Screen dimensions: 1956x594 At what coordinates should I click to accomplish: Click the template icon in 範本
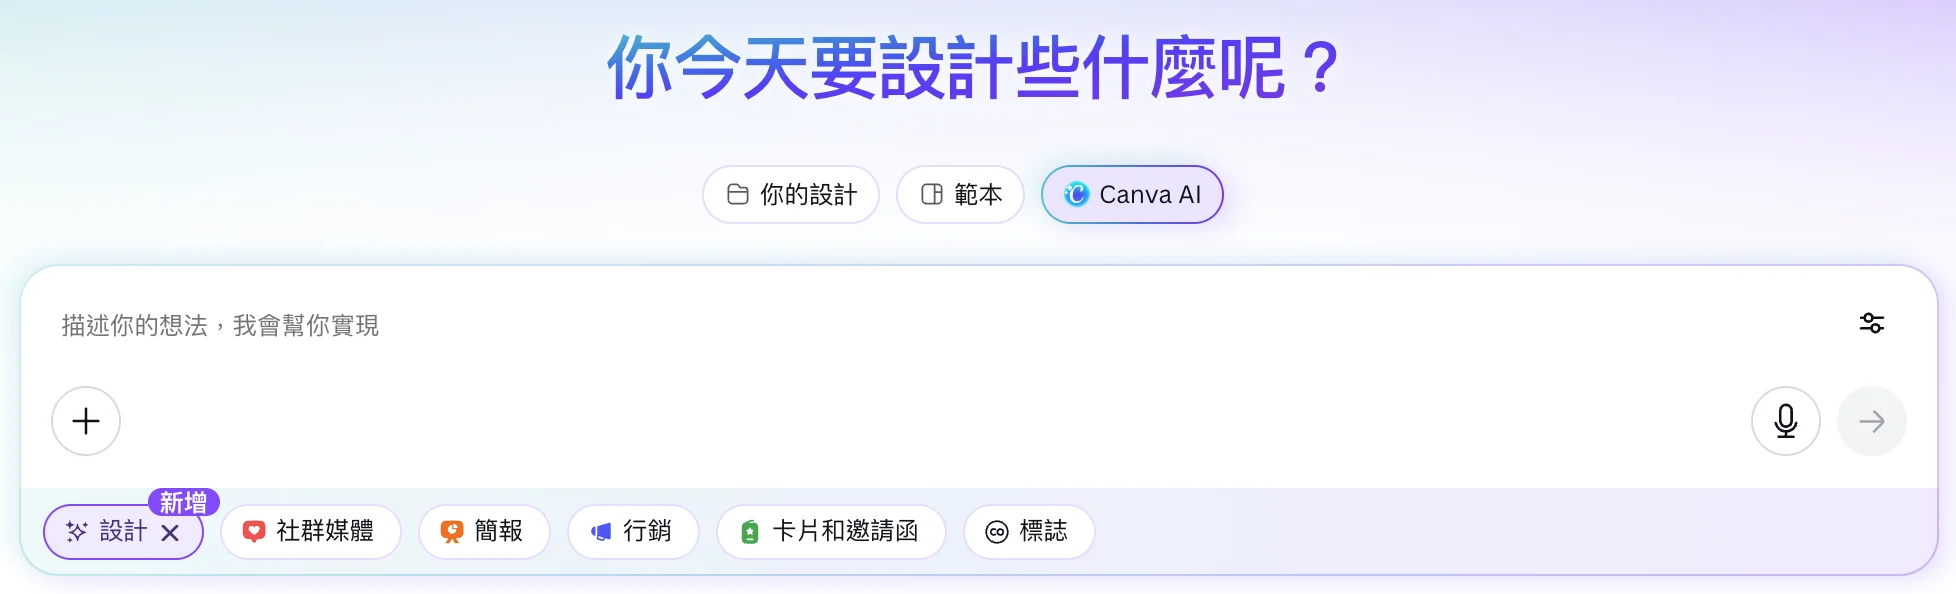[x=931, y=194]
